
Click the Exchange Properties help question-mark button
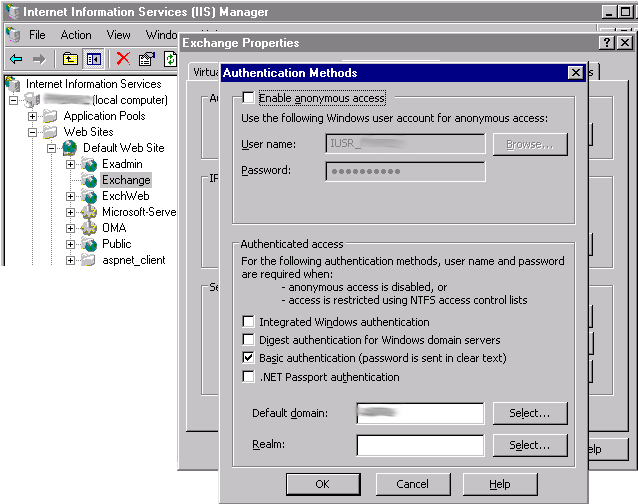coord(606,43)
